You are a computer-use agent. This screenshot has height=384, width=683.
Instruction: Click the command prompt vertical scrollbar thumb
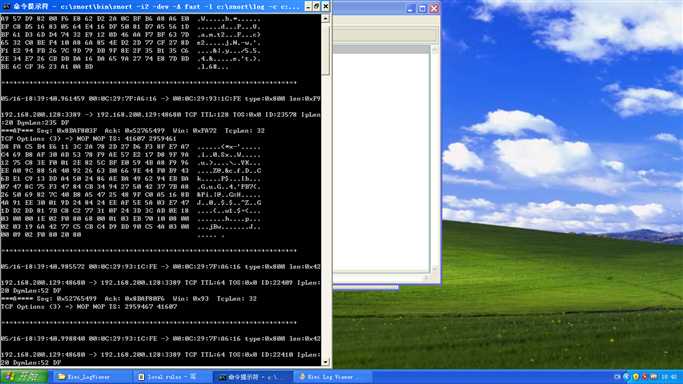tap(325, 50)
